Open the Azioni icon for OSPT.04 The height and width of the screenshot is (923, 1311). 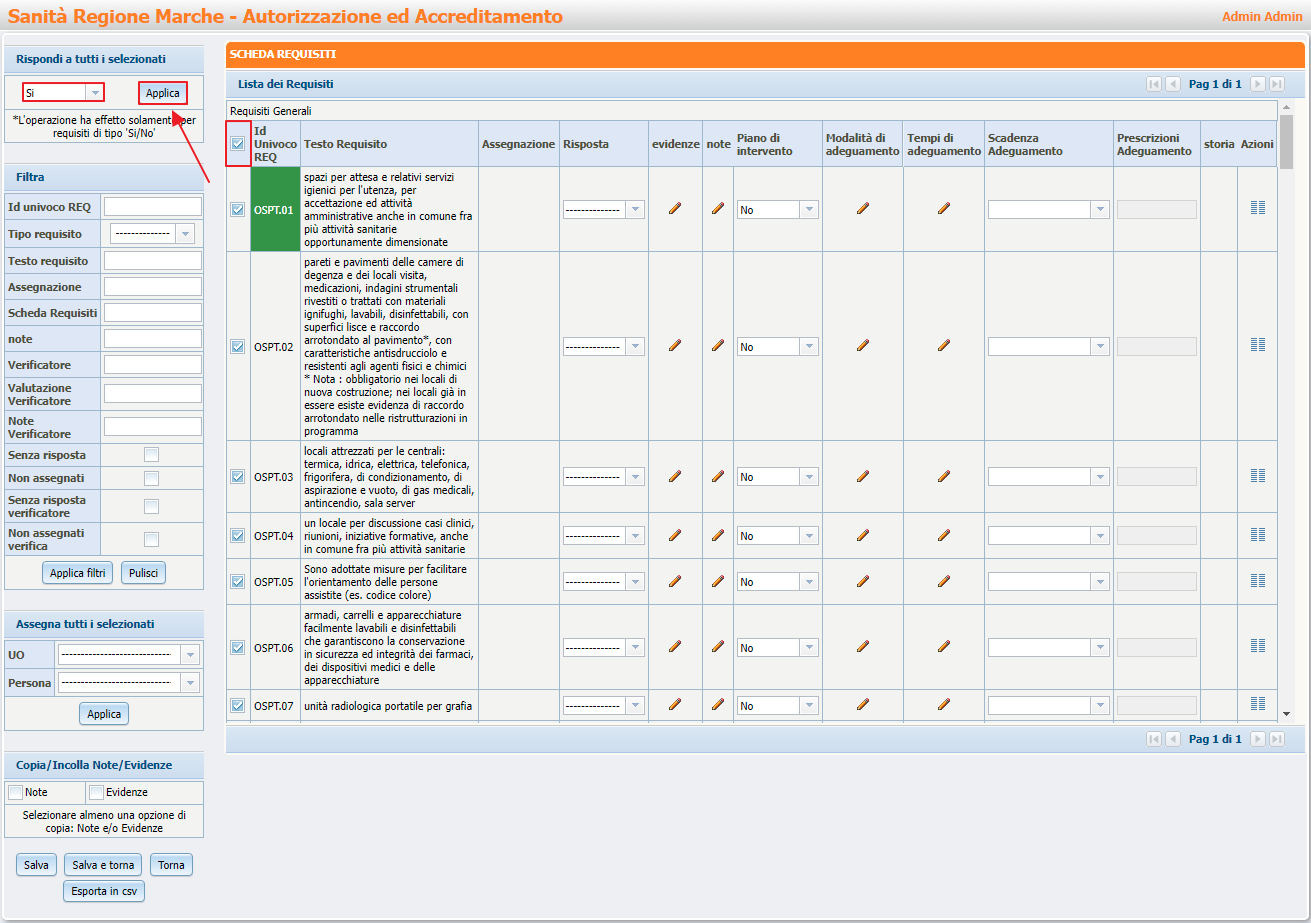[x=1258, y=535]
